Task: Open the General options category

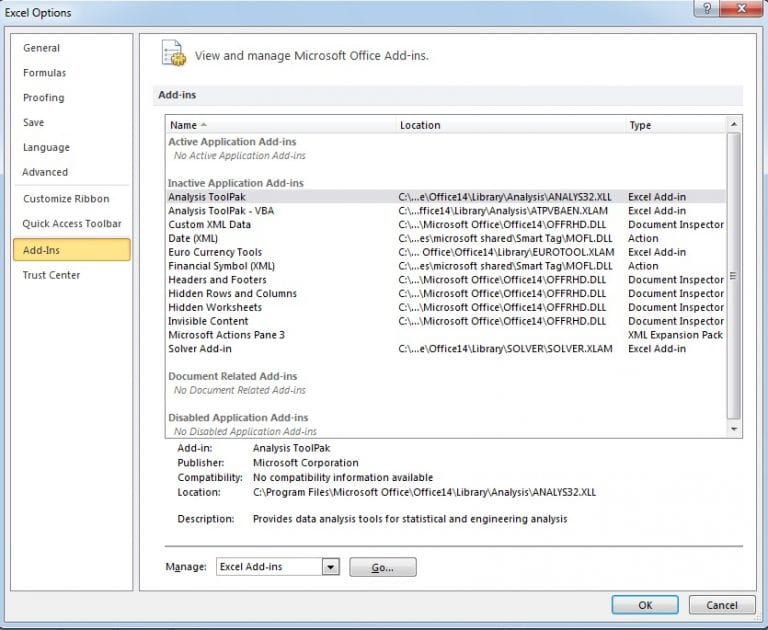Action: click(x=42, y=48)
